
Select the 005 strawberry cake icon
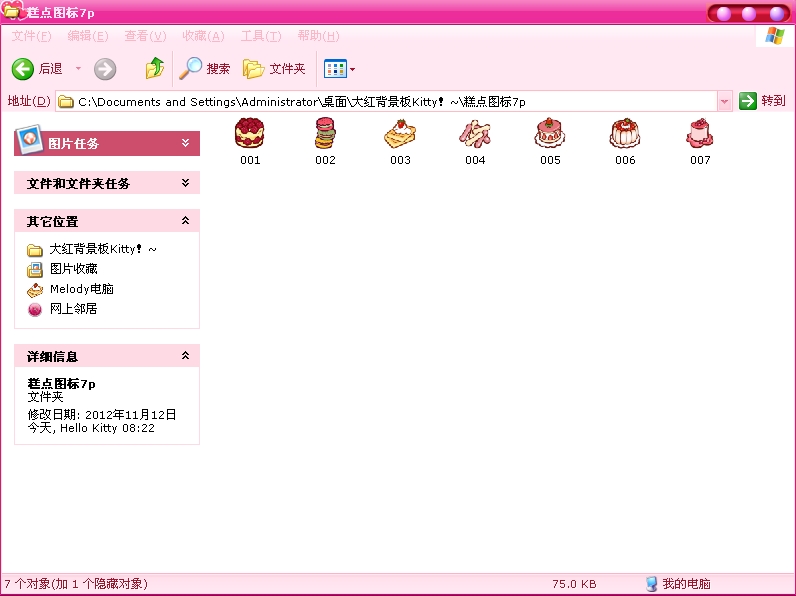pyautogui.click(x=550, y=133)
